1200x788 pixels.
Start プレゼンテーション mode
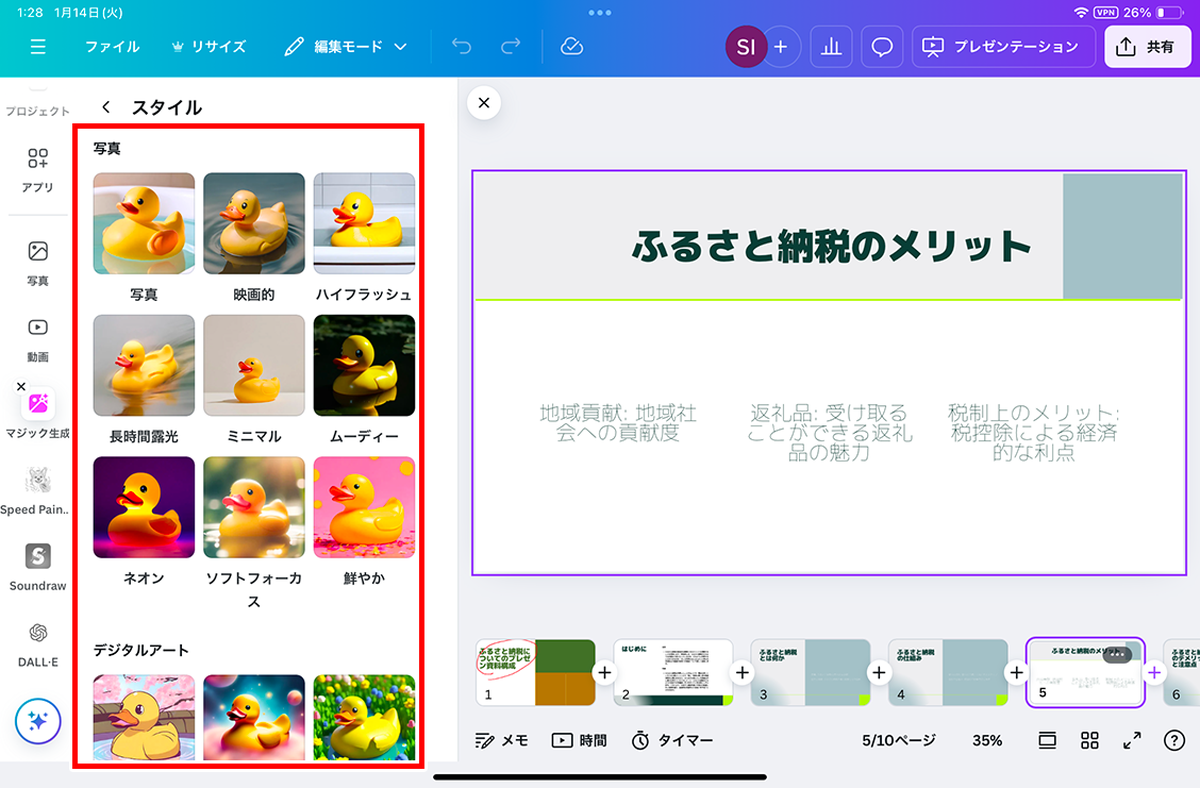(x=1003, y=47)
